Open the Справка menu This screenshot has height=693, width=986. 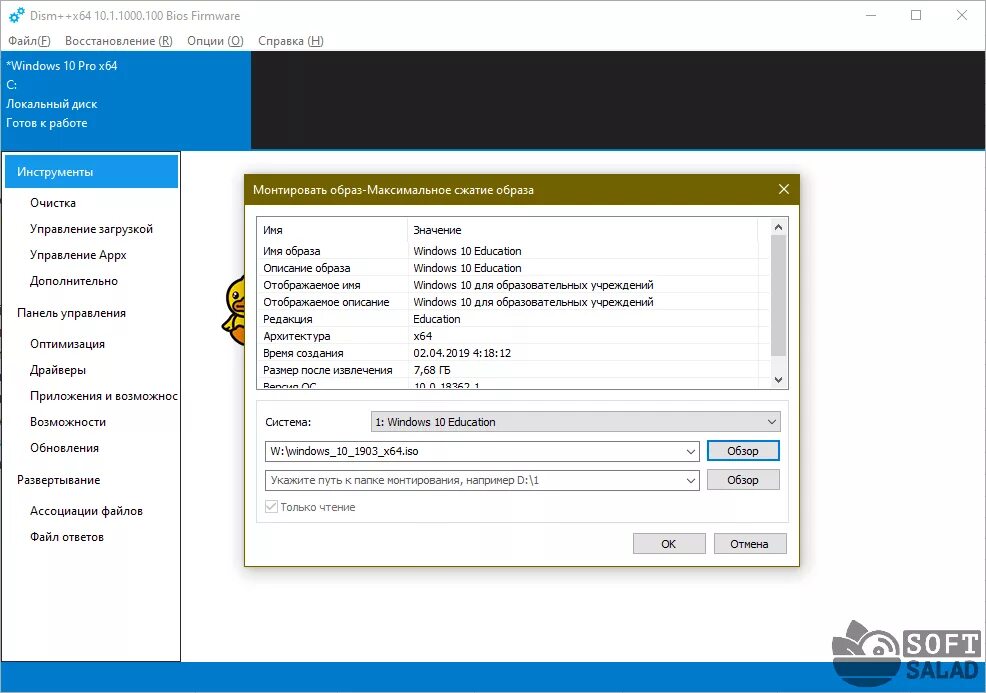tap(291, 41)
